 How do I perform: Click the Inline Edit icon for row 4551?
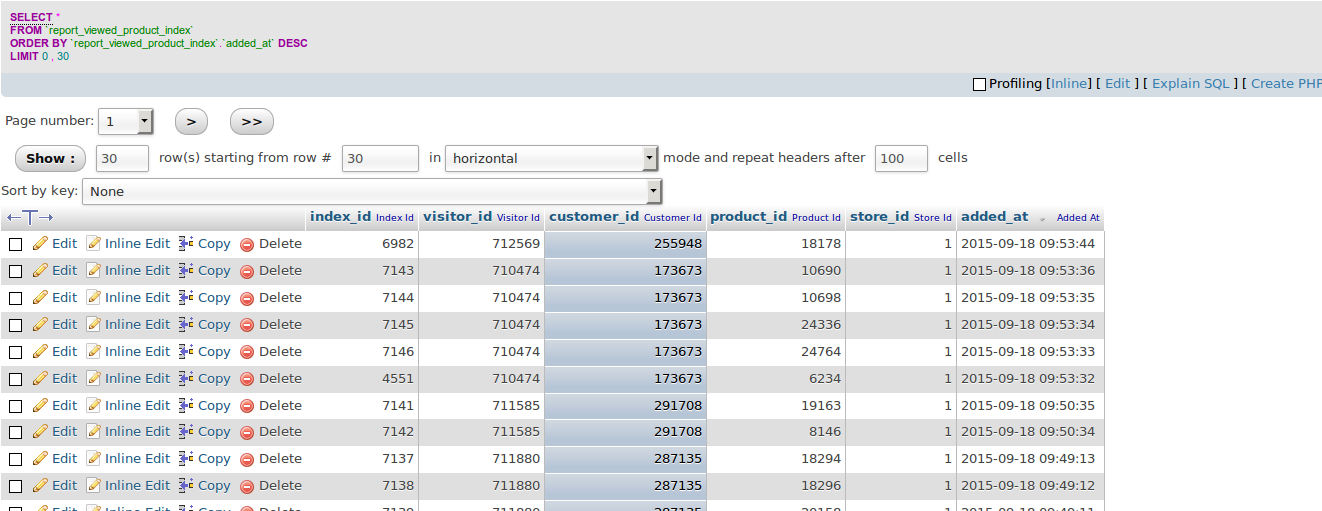94,378
